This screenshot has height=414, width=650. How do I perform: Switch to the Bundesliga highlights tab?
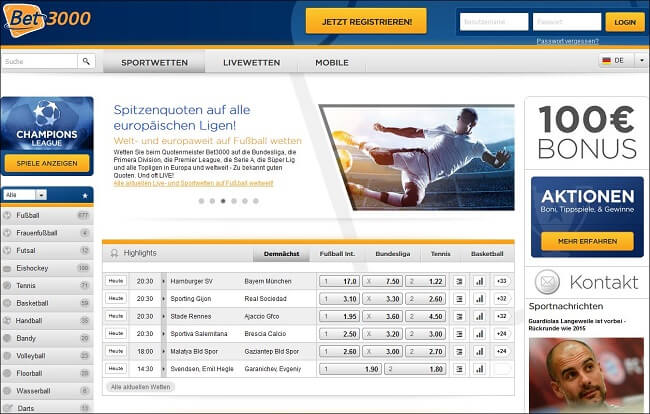coord(393,254)
